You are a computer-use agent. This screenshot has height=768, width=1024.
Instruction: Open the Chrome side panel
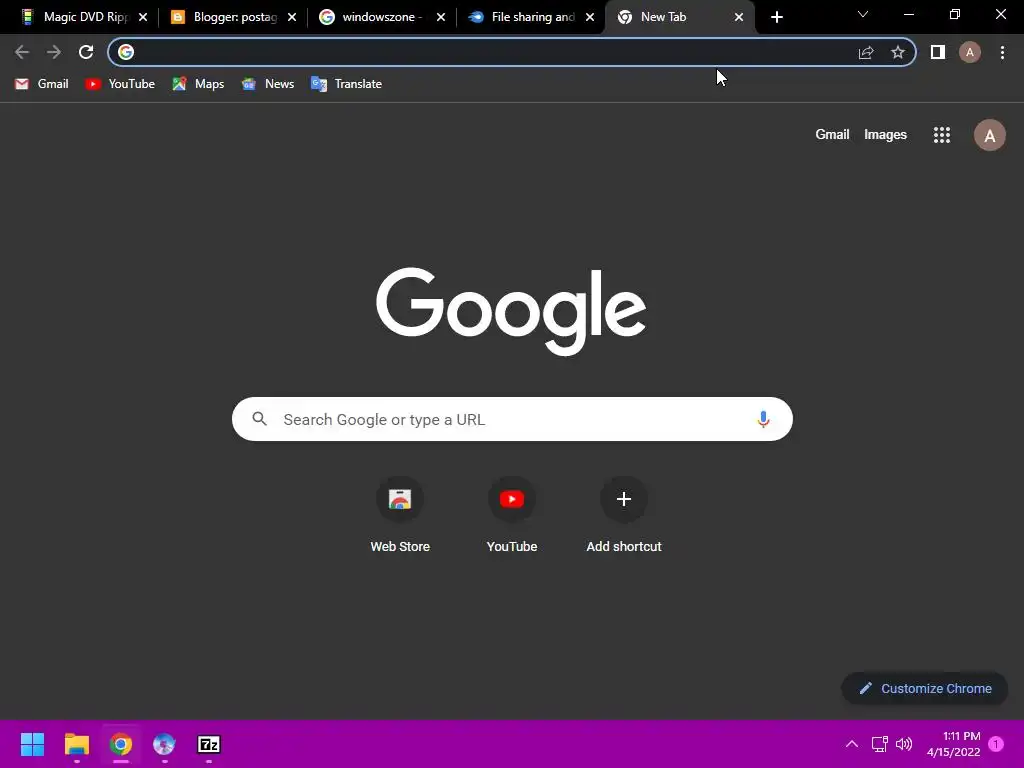coord(938,52)
